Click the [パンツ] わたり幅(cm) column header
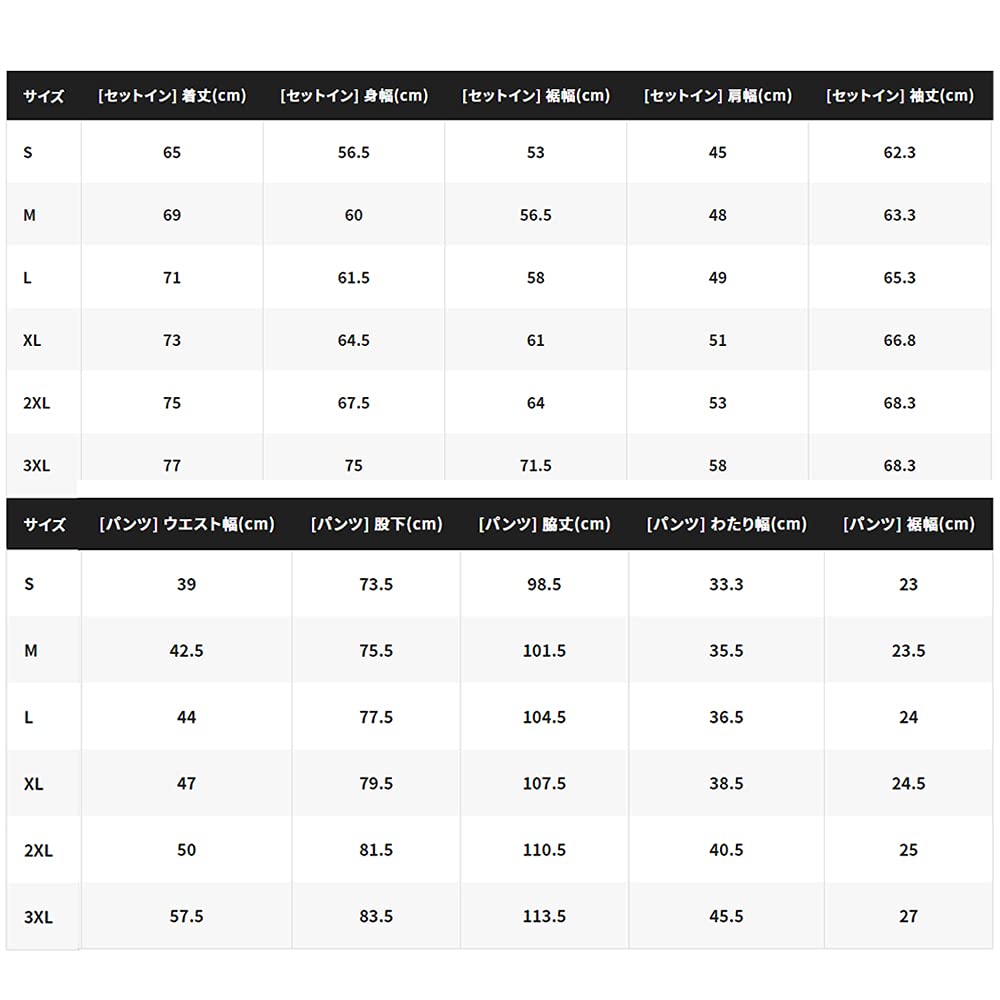Screen dimensions: 1000x1000 [x=726, y=524]
